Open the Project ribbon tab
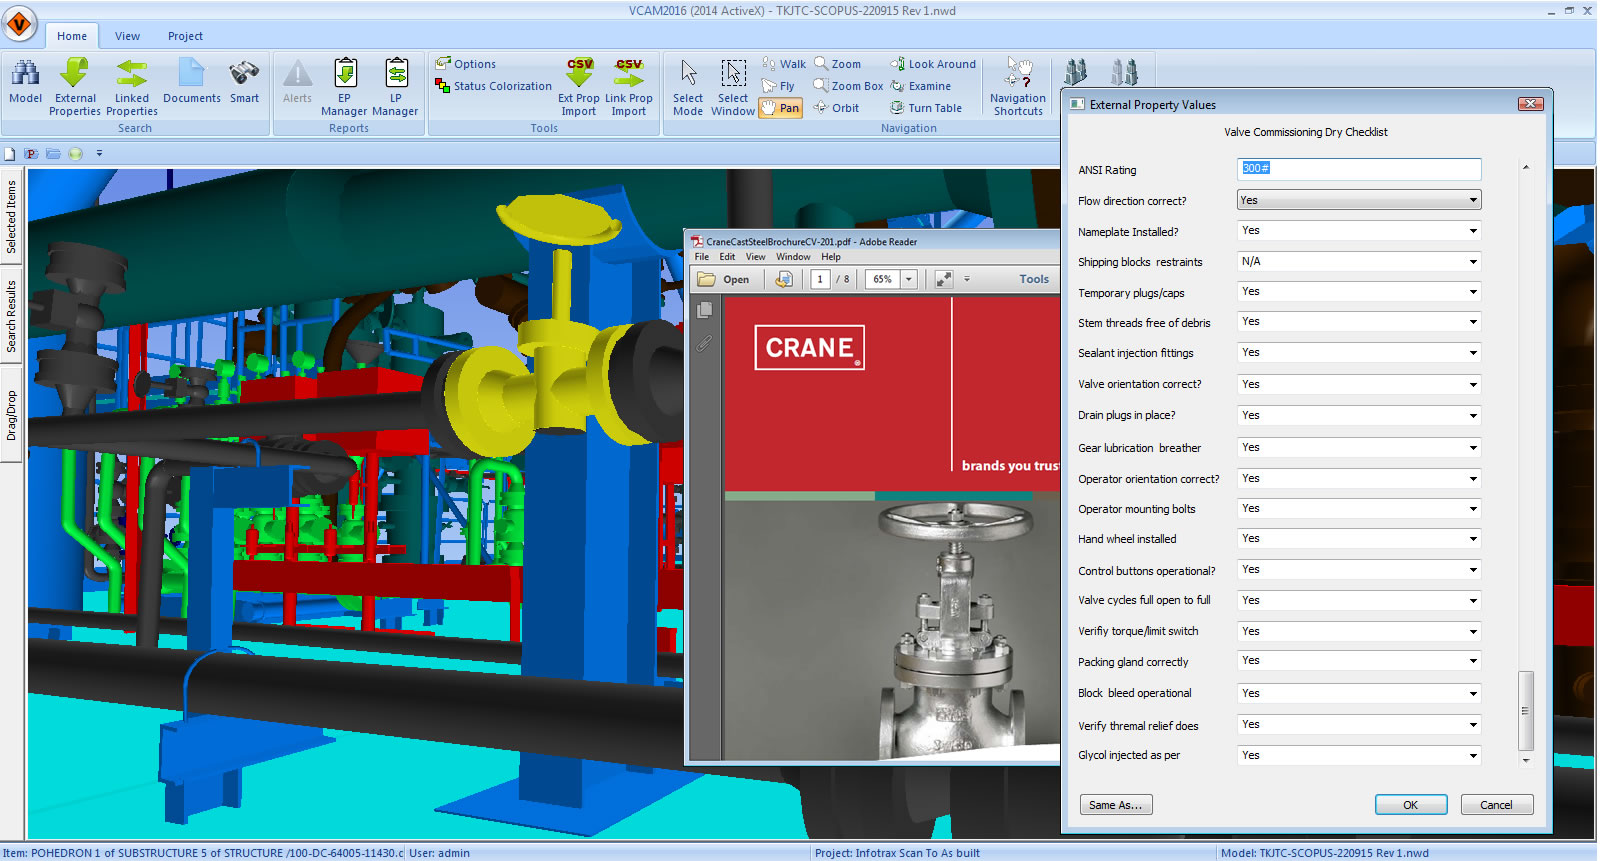The image size is (1600, 861). [x=185, y=36]
